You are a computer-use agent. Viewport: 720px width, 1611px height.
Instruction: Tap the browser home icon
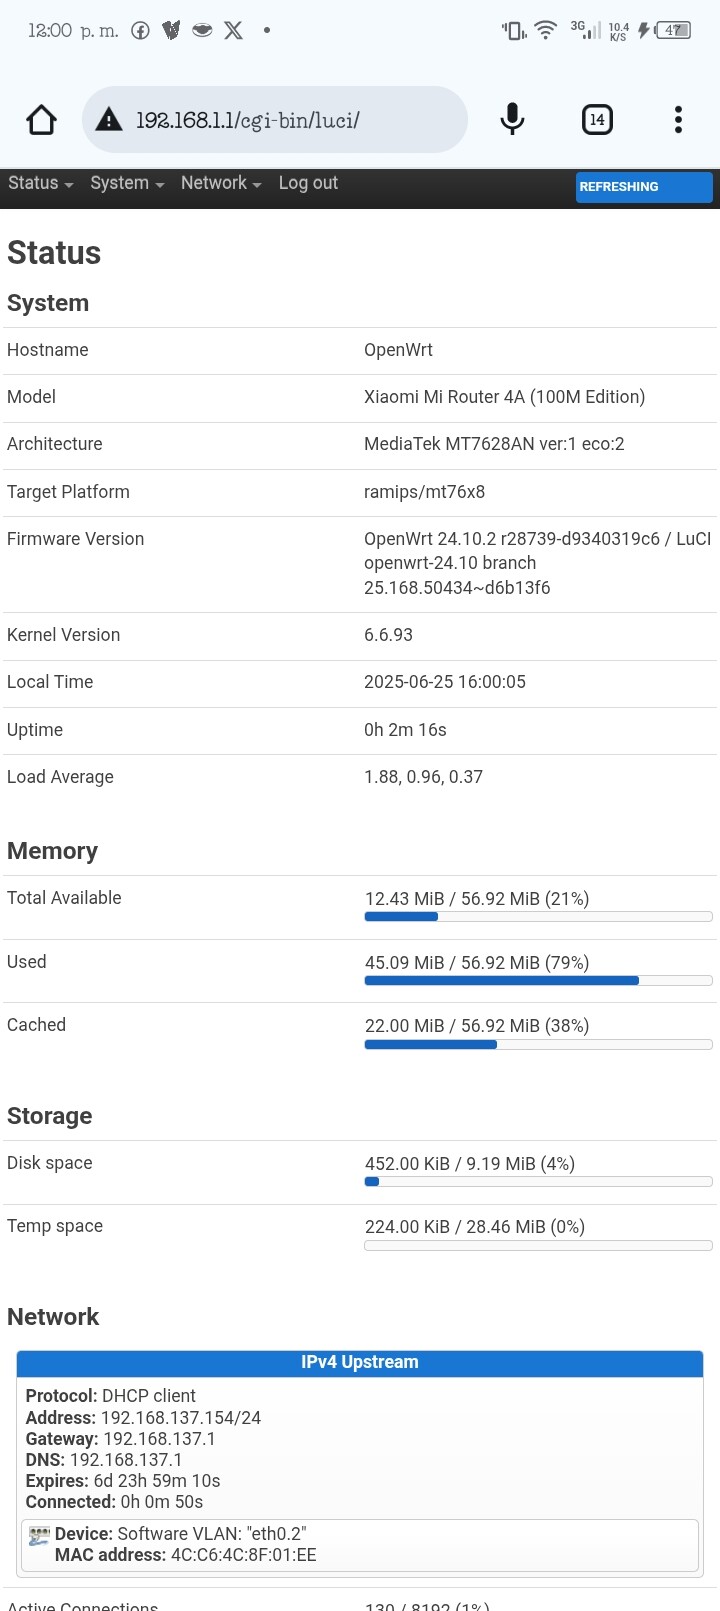pyautogui.click(x=41, y=120)
